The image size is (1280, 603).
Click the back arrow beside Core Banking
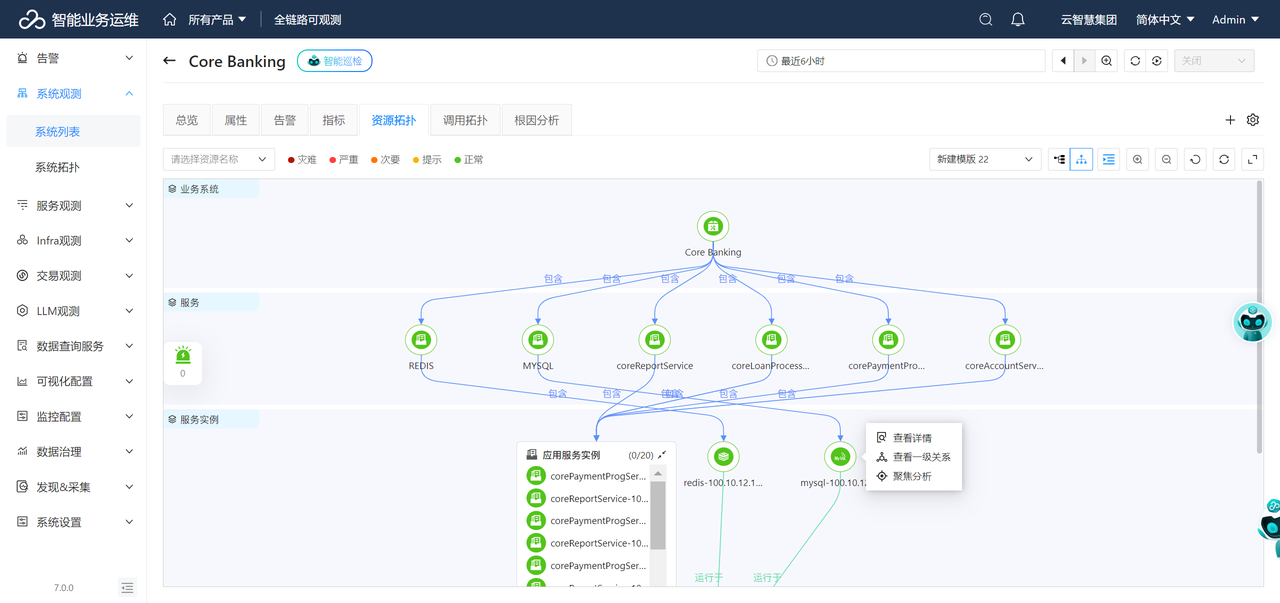click(169, 61)
